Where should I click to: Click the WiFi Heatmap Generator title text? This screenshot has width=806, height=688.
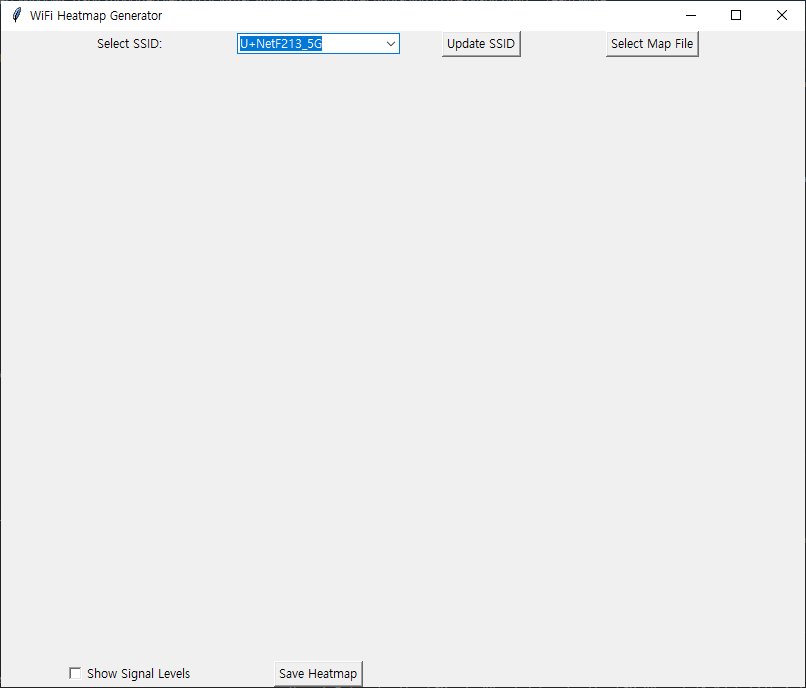point(96,16)
